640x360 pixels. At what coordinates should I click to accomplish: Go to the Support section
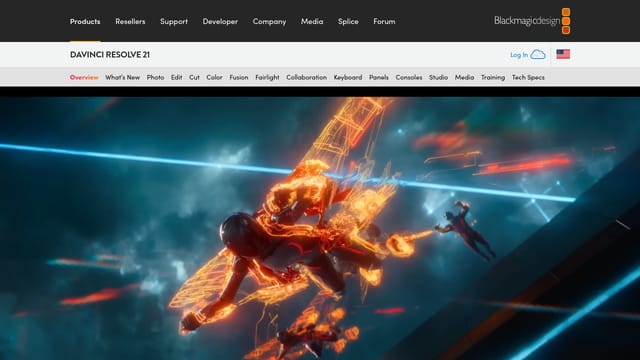click(x=174, y=21)
